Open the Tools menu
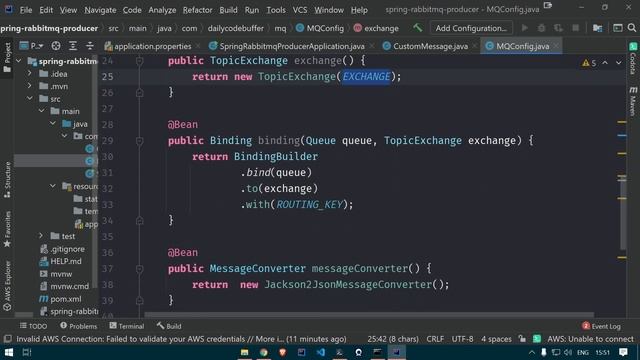This screenshot has width=640, height=360. (276, 10)
